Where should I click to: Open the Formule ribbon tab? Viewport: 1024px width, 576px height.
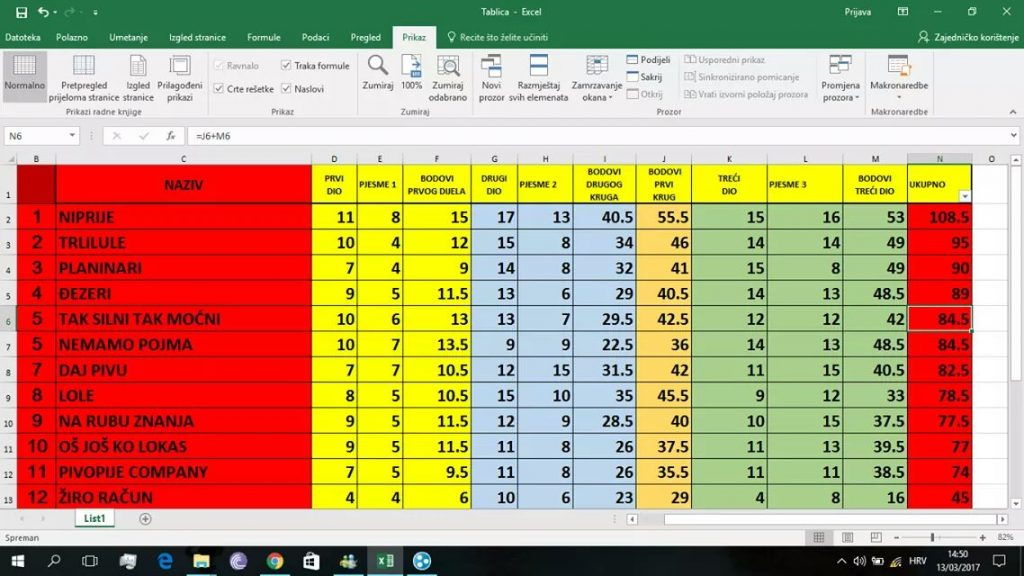coord(264,37)
